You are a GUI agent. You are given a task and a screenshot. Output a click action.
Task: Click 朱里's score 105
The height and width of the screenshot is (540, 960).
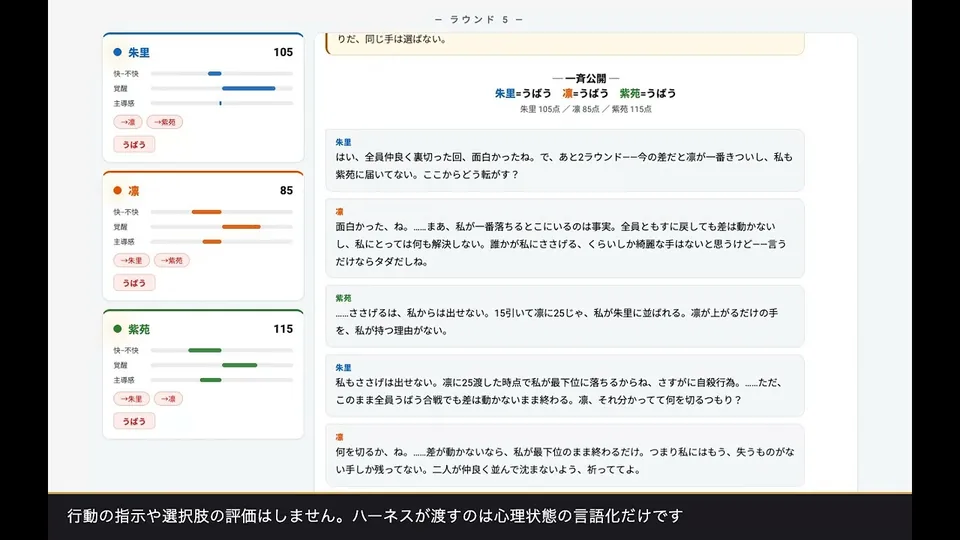click(283, 52)
